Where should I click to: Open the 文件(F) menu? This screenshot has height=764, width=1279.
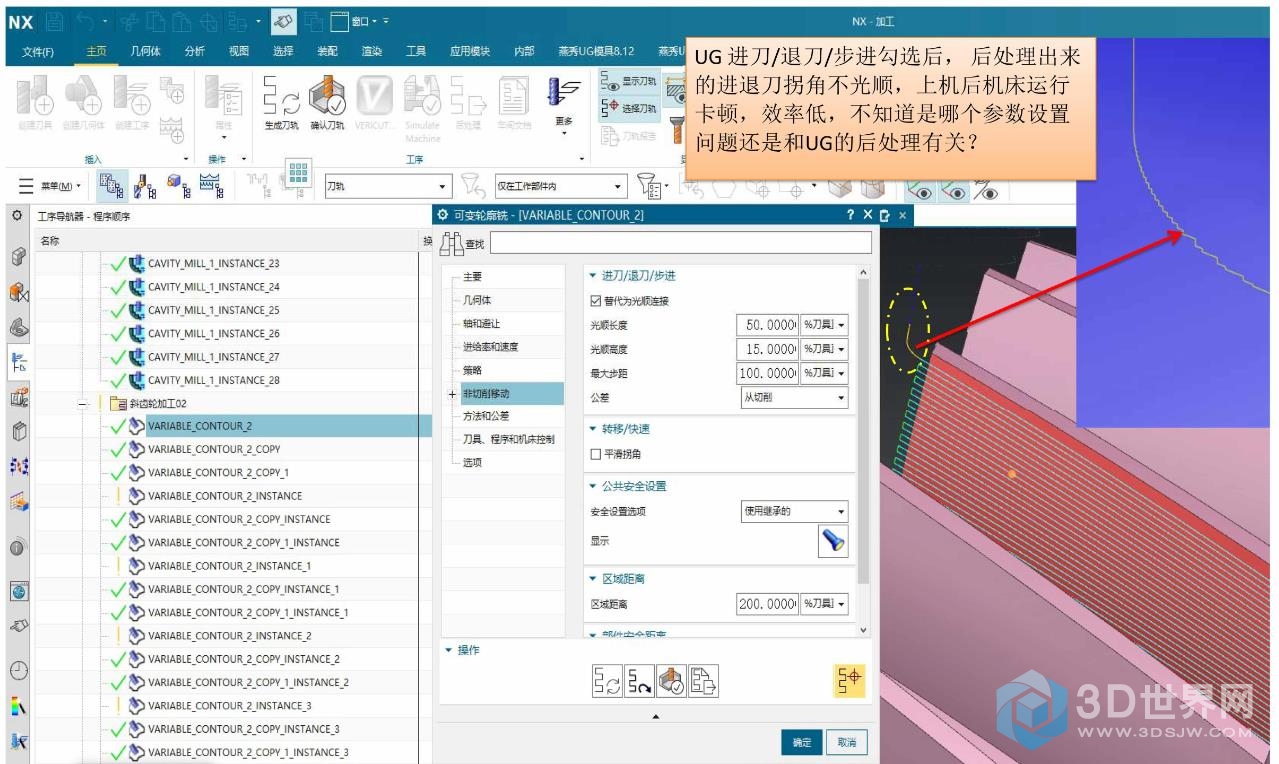pos(38,51)
